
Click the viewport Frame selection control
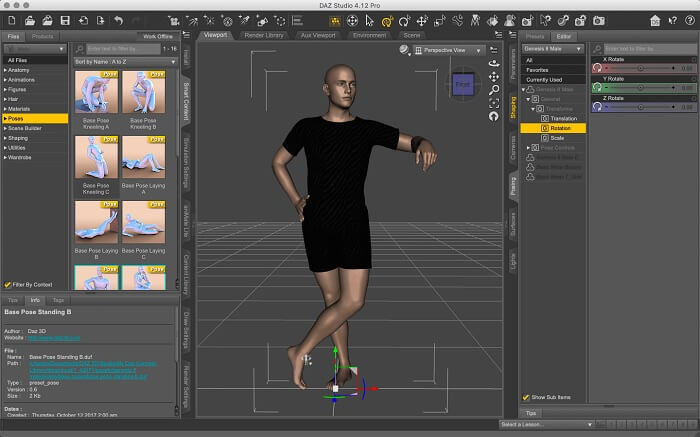tap(494, 104)
